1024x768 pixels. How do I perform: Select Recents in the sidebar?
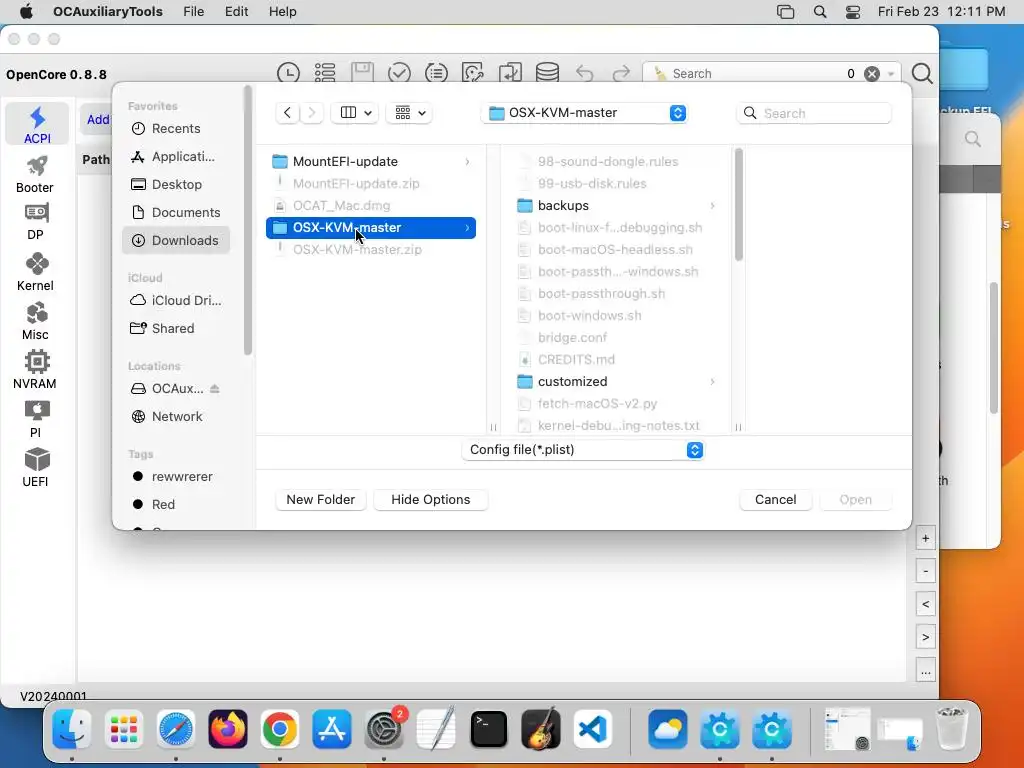pos(176,129)
